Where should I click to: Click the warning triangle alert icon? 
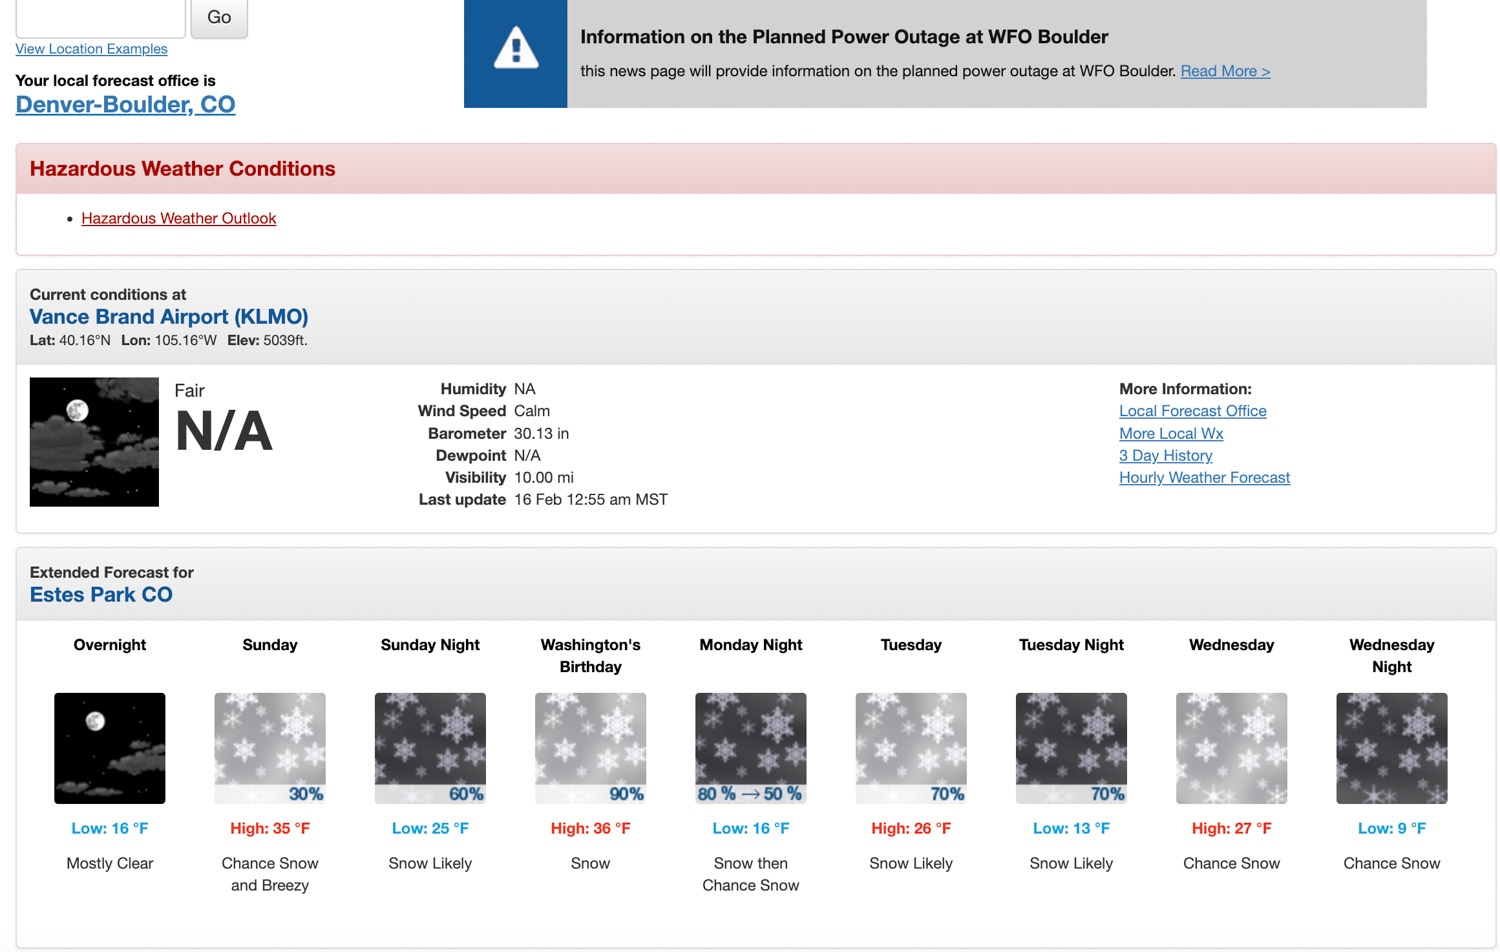click(x=515, y=49)
